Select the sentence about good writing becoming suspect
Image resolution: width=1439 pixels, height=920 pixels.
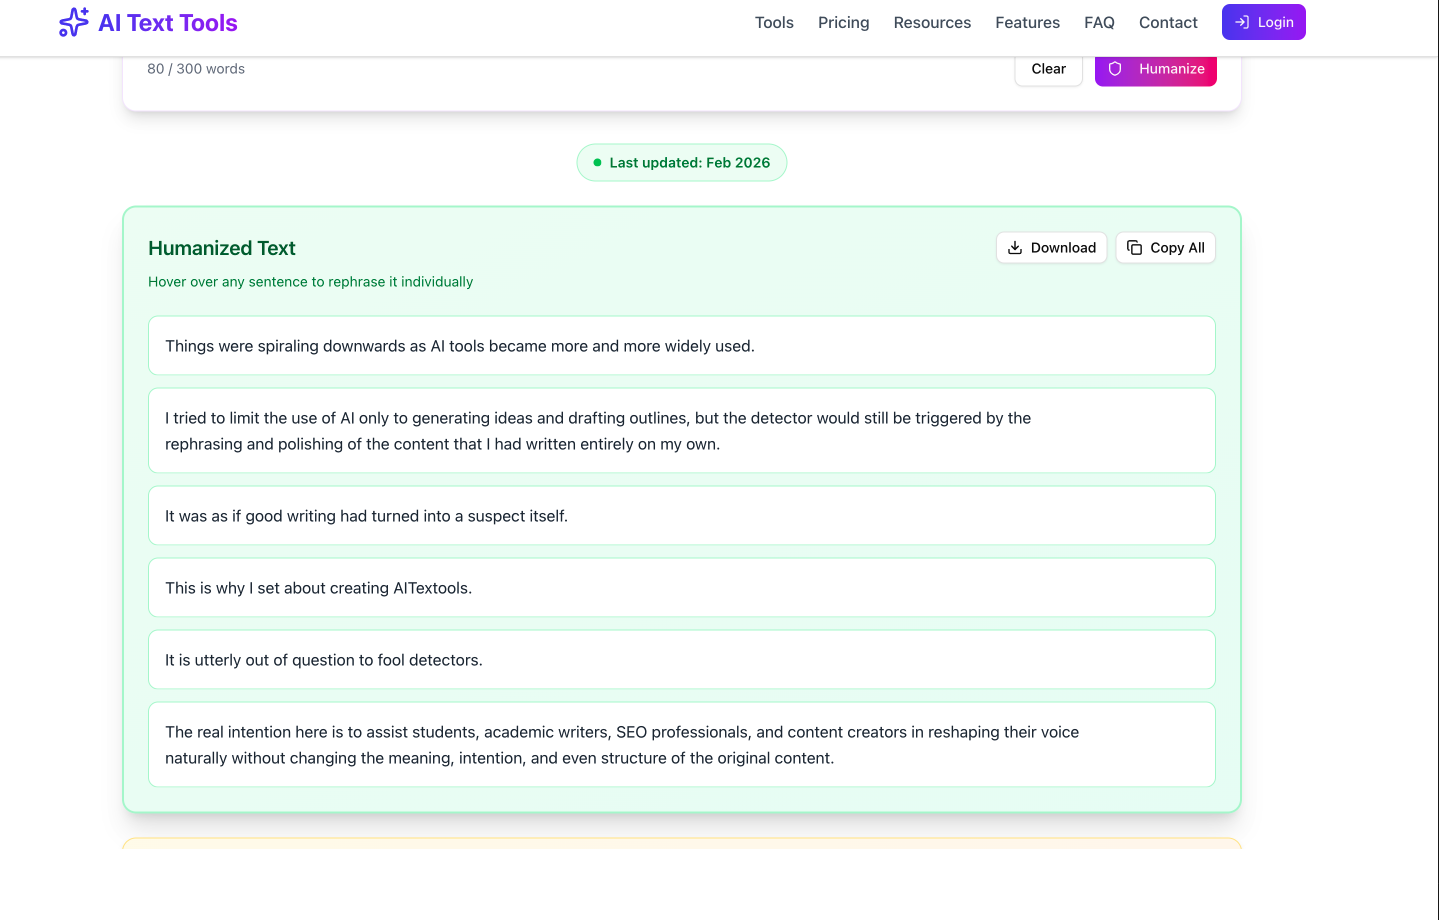click(x=681, y=515)
